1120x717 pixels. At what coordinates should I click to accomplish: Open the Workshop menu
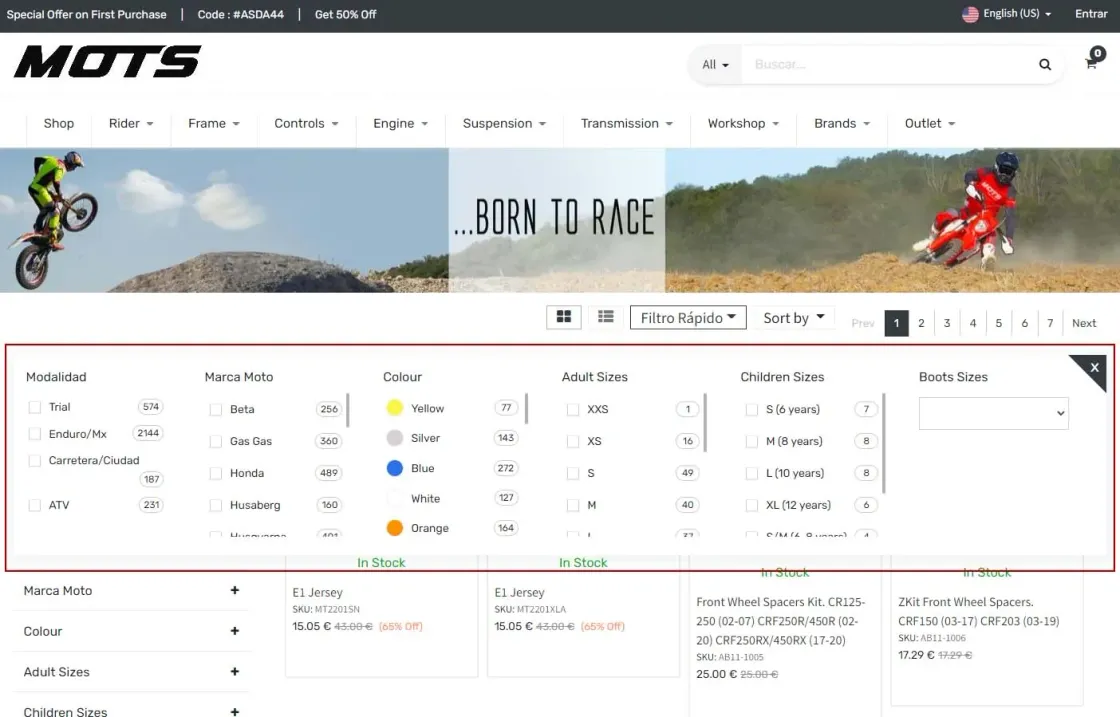[743, 124]
